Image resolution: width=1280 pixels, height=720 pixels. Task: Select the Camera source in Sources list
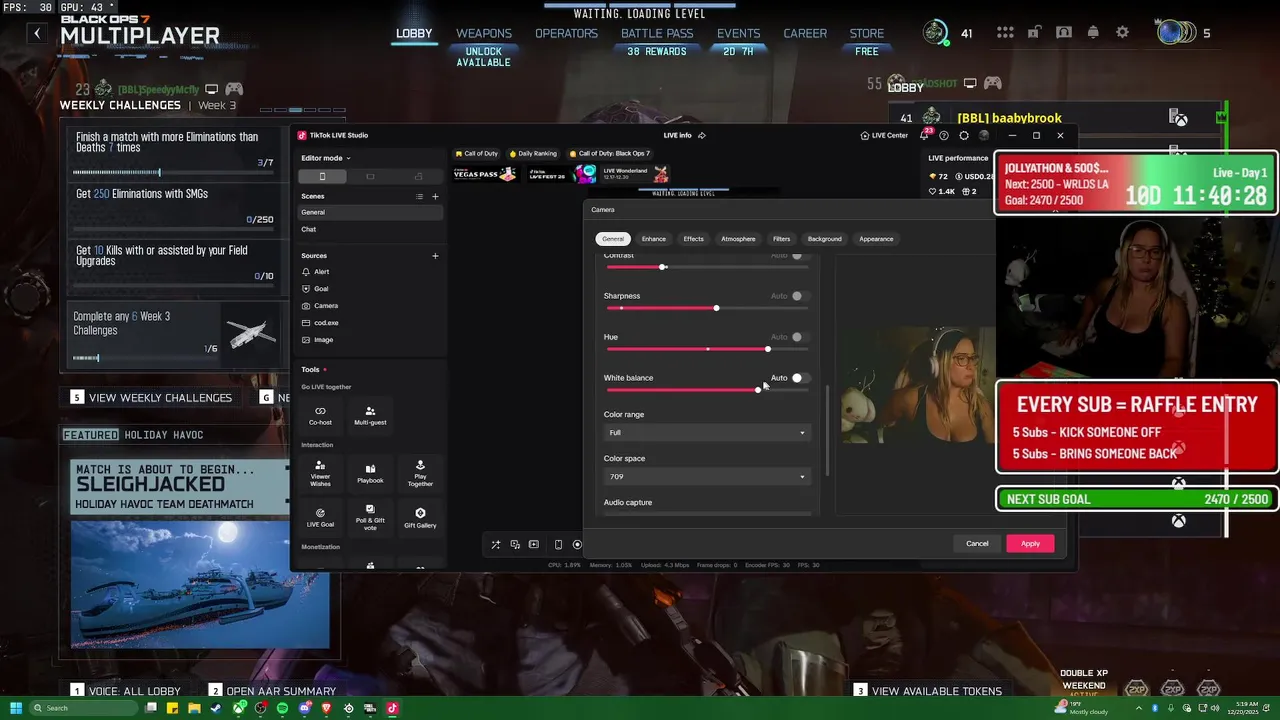pyautogui.click(x=369, y=306)
